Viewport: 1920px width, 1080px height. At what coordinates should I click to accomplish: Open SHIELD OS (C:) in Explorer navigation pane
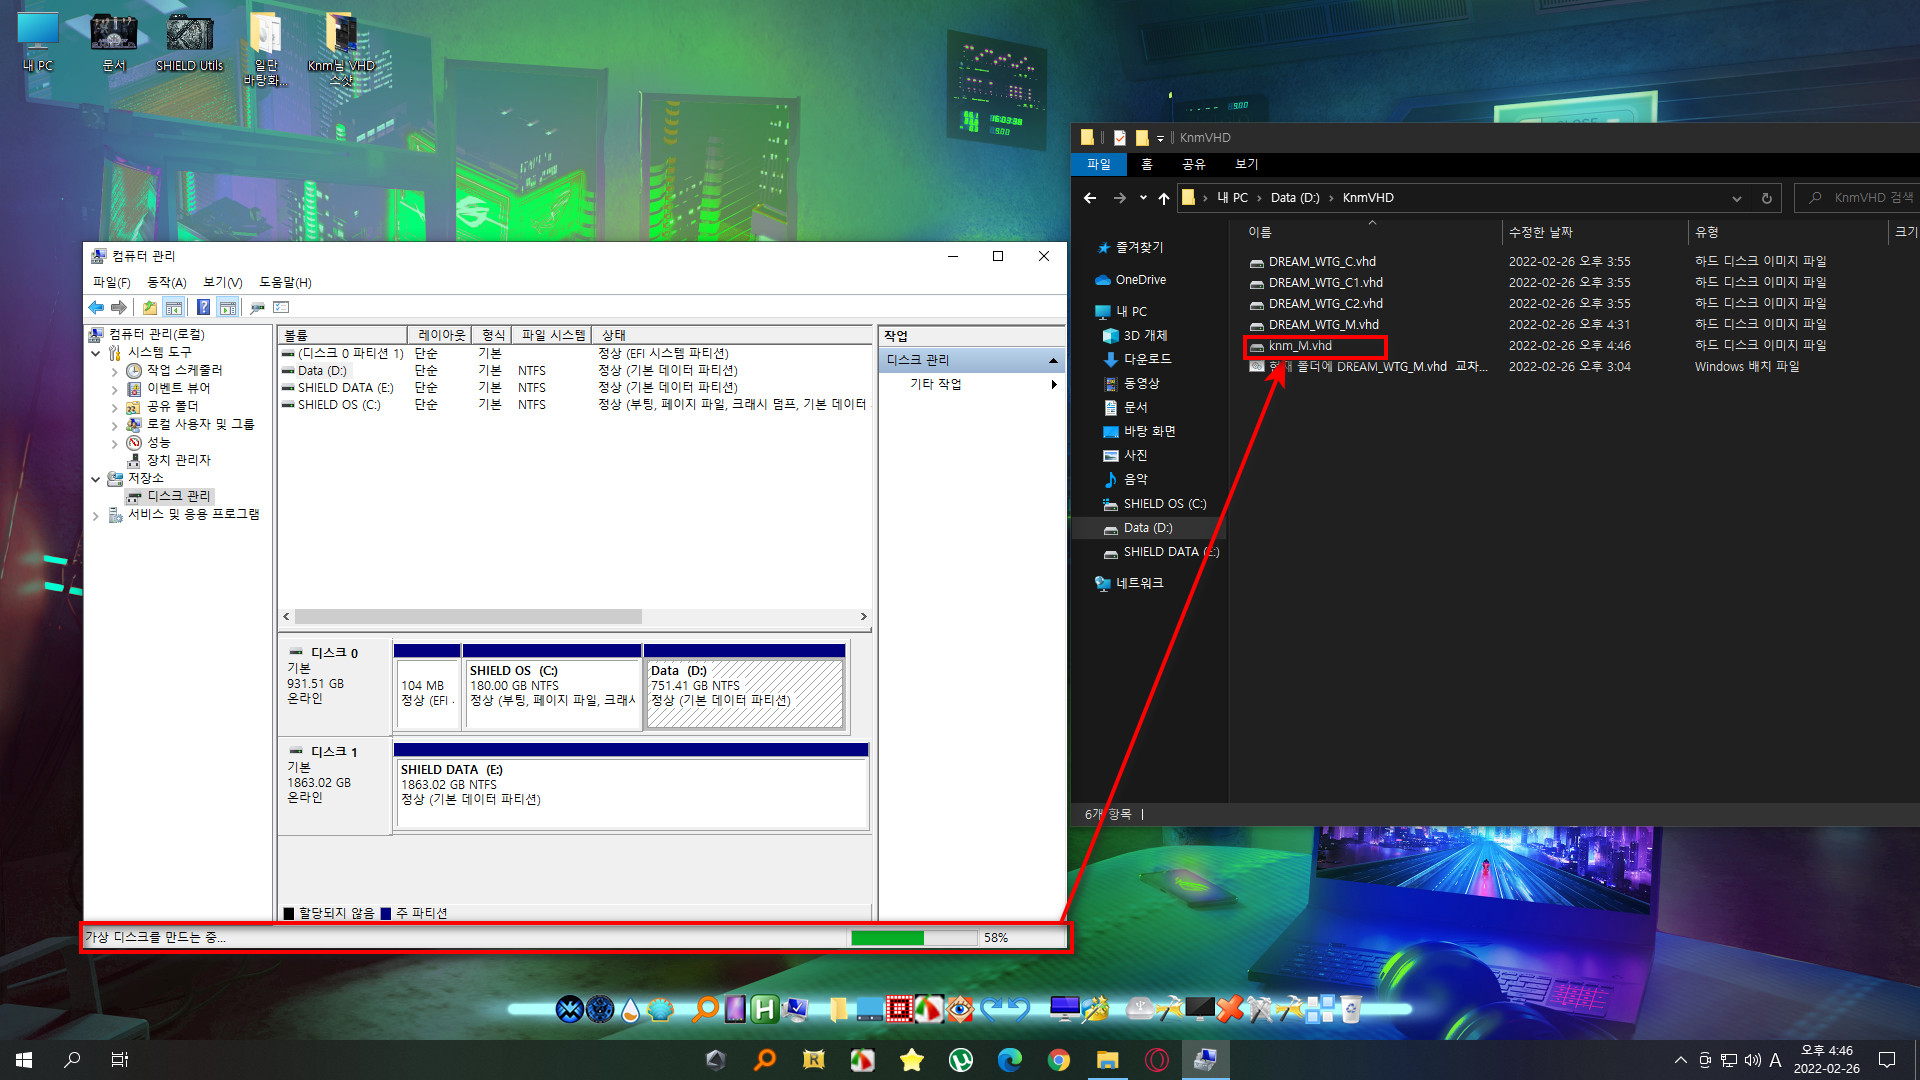click(1164, 504)
